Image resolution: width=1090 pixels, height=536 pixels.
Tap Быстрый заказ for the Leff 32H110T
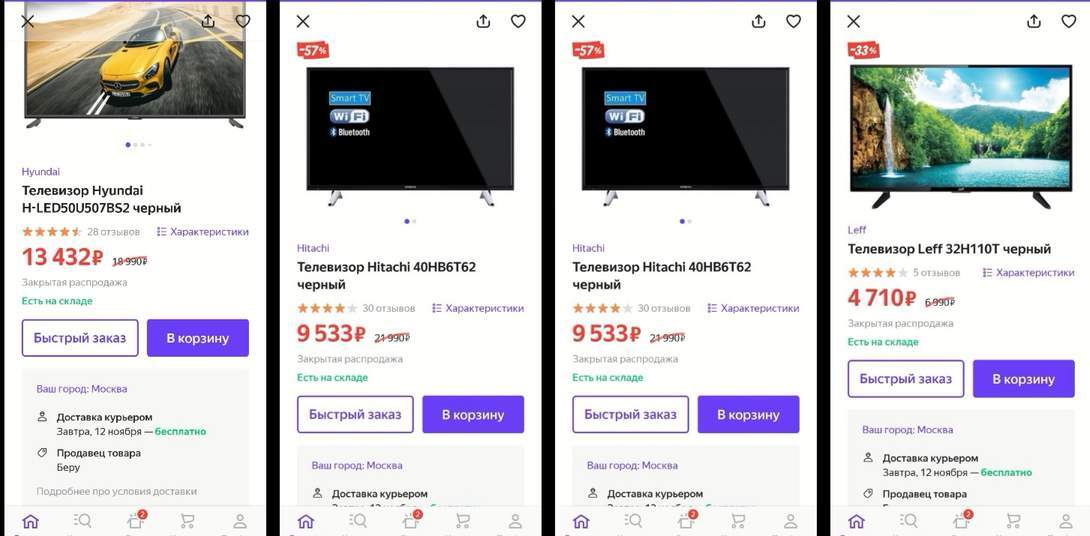coord(906,379)
